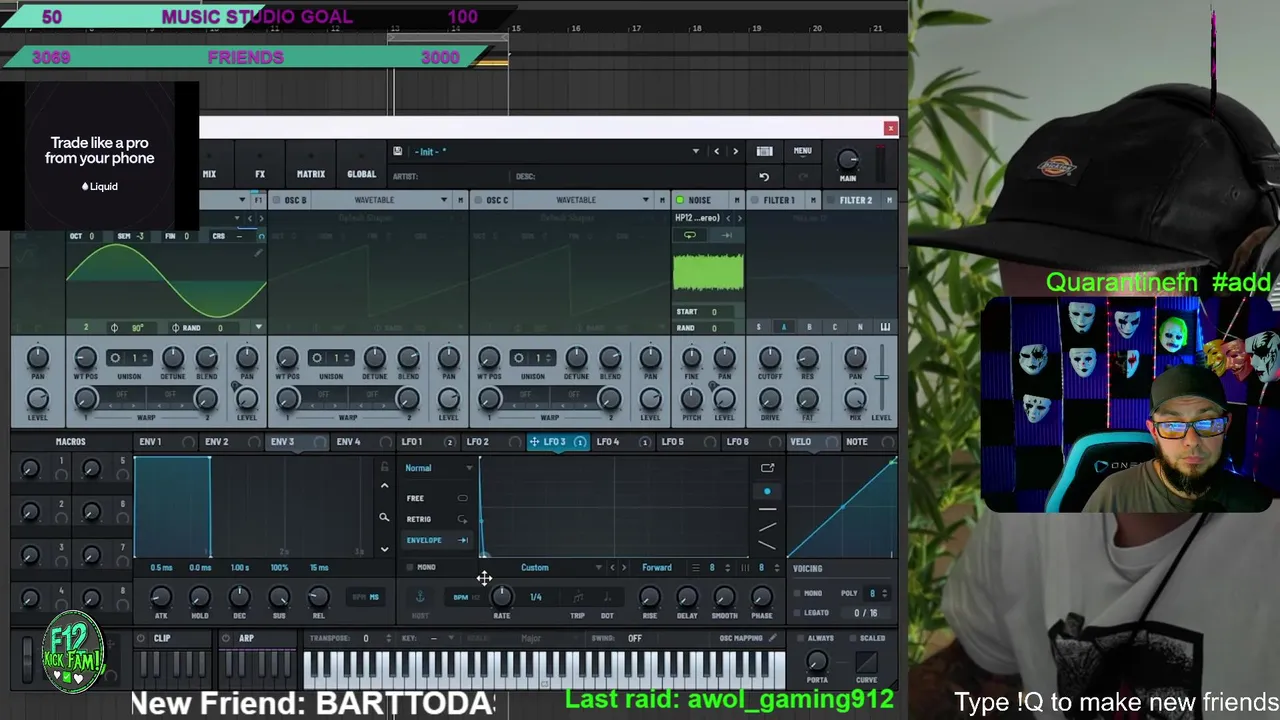Select the LFO ramp up shape
This screenshot has width=1280, height=720.
tap(767, 527)
